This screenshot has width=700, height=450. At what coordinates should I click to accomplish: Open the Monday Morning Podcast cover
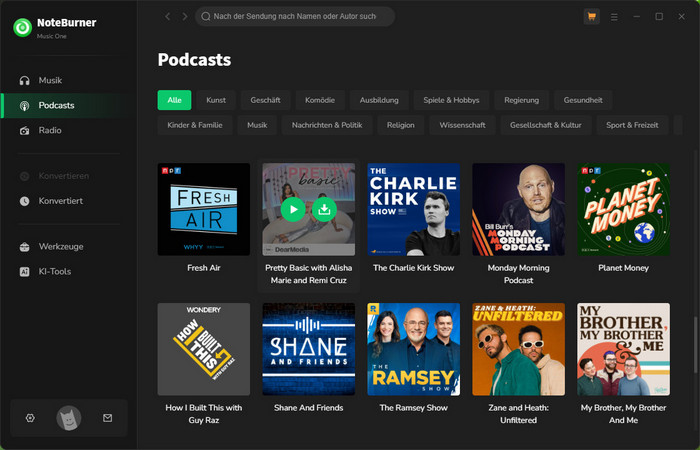point(518,209)
